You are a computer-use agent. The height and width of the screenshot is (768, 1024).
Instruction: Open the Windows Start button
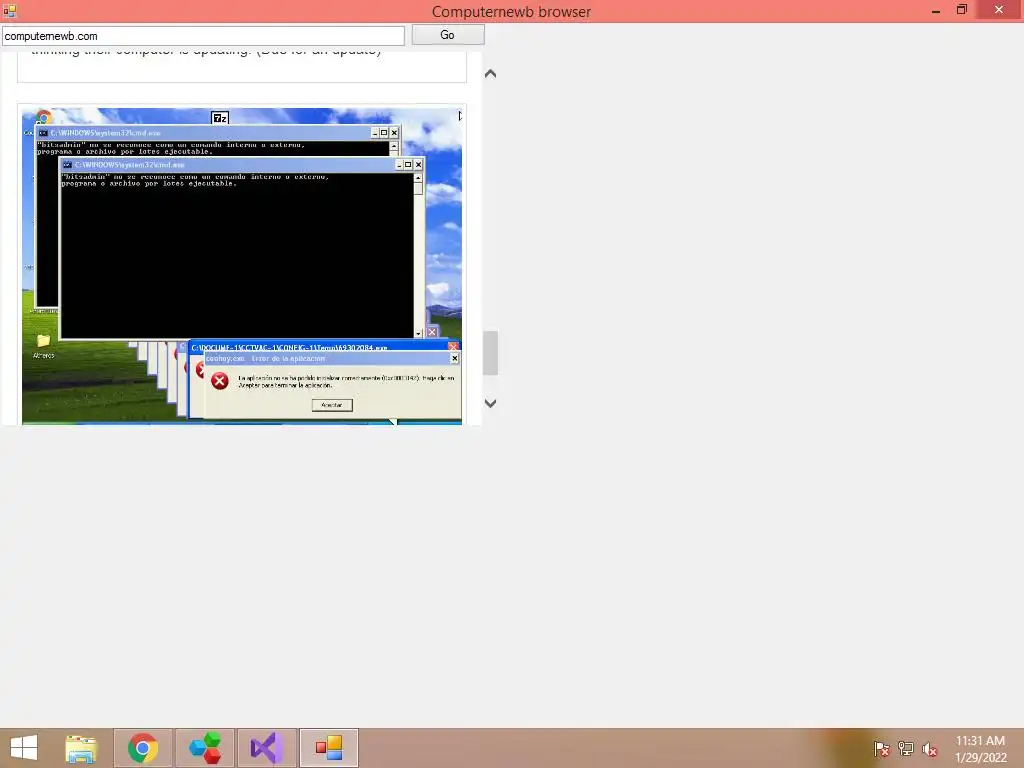[x=24, y=748]
